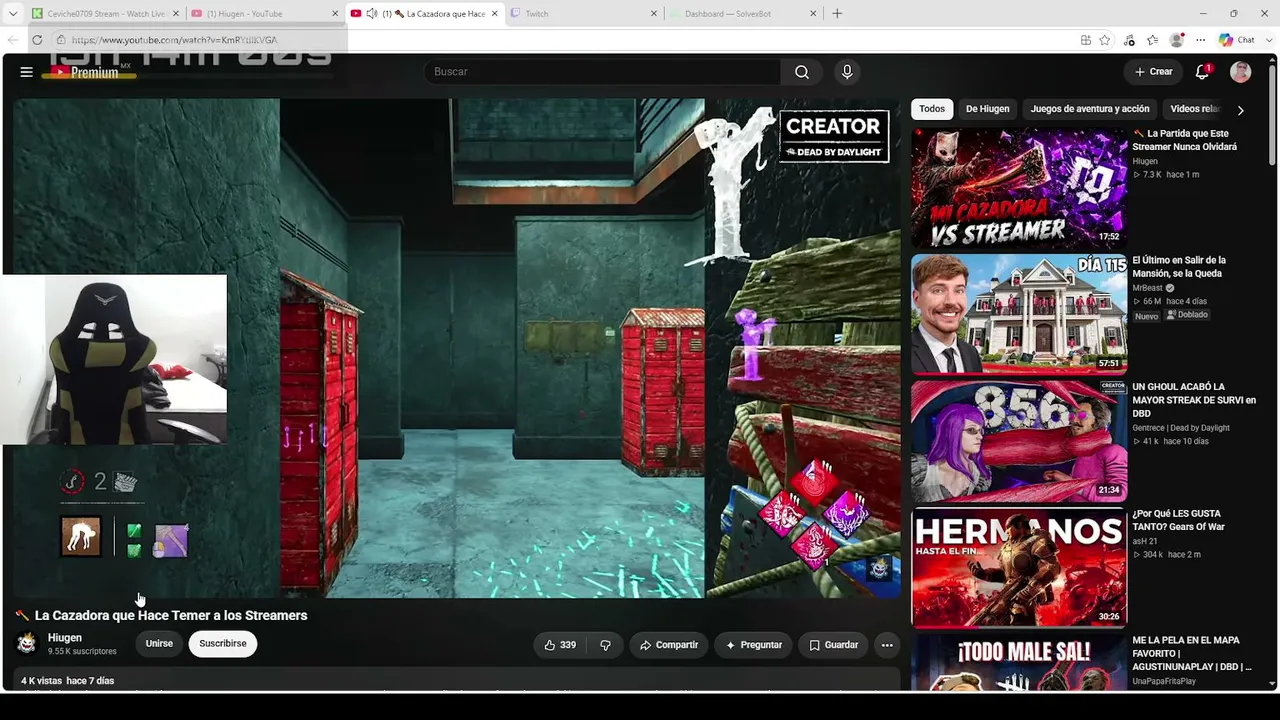Screen dimensions: 1280x720
Task: Click the video player area
Action: click(x=457, y=348)
